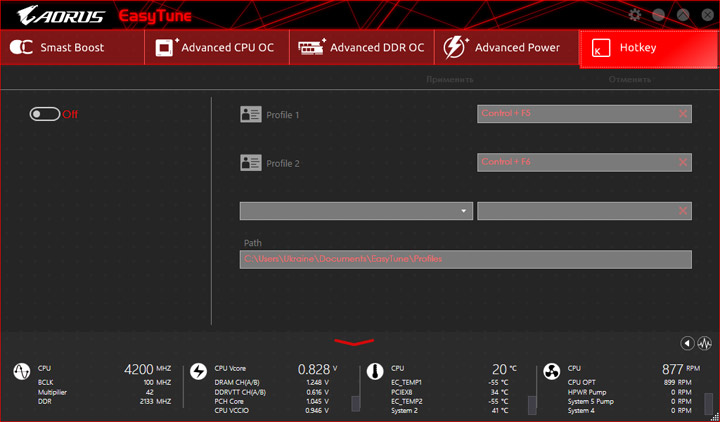Click the Profile 2 card icon

coord(251,163)
